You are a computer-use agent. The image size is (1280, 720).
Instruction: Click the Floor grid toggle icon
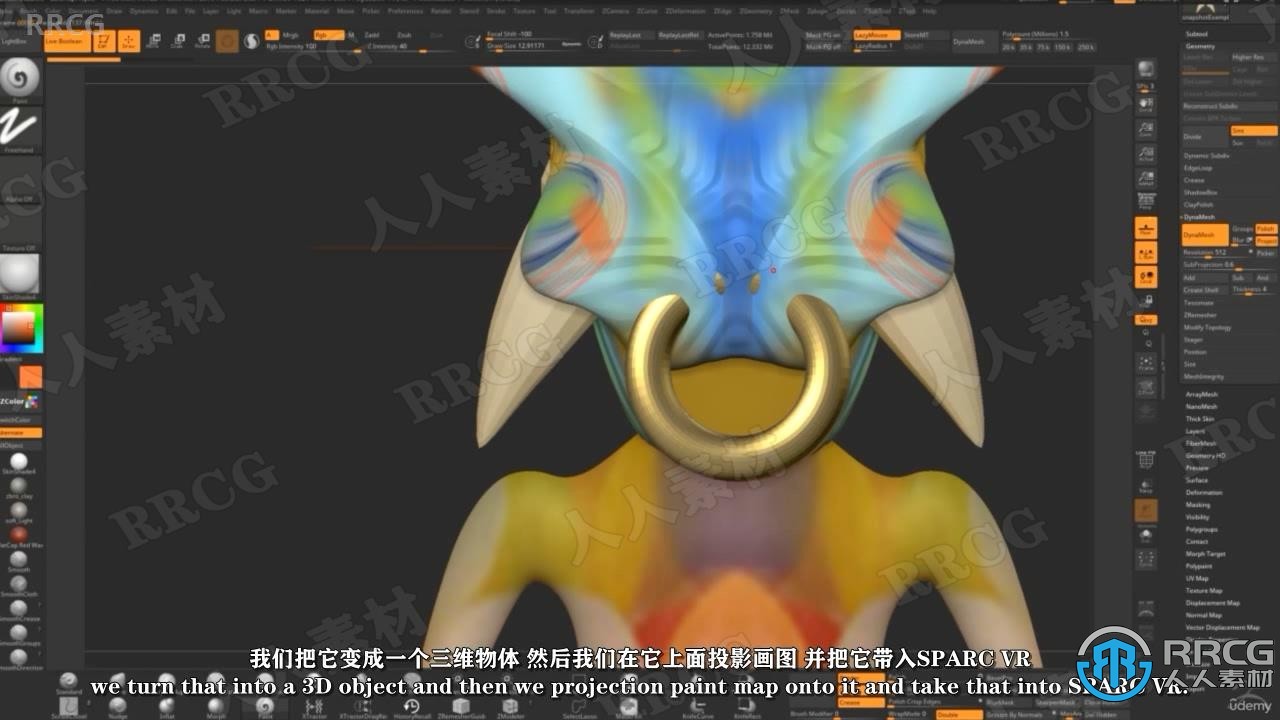point(1146,228)
